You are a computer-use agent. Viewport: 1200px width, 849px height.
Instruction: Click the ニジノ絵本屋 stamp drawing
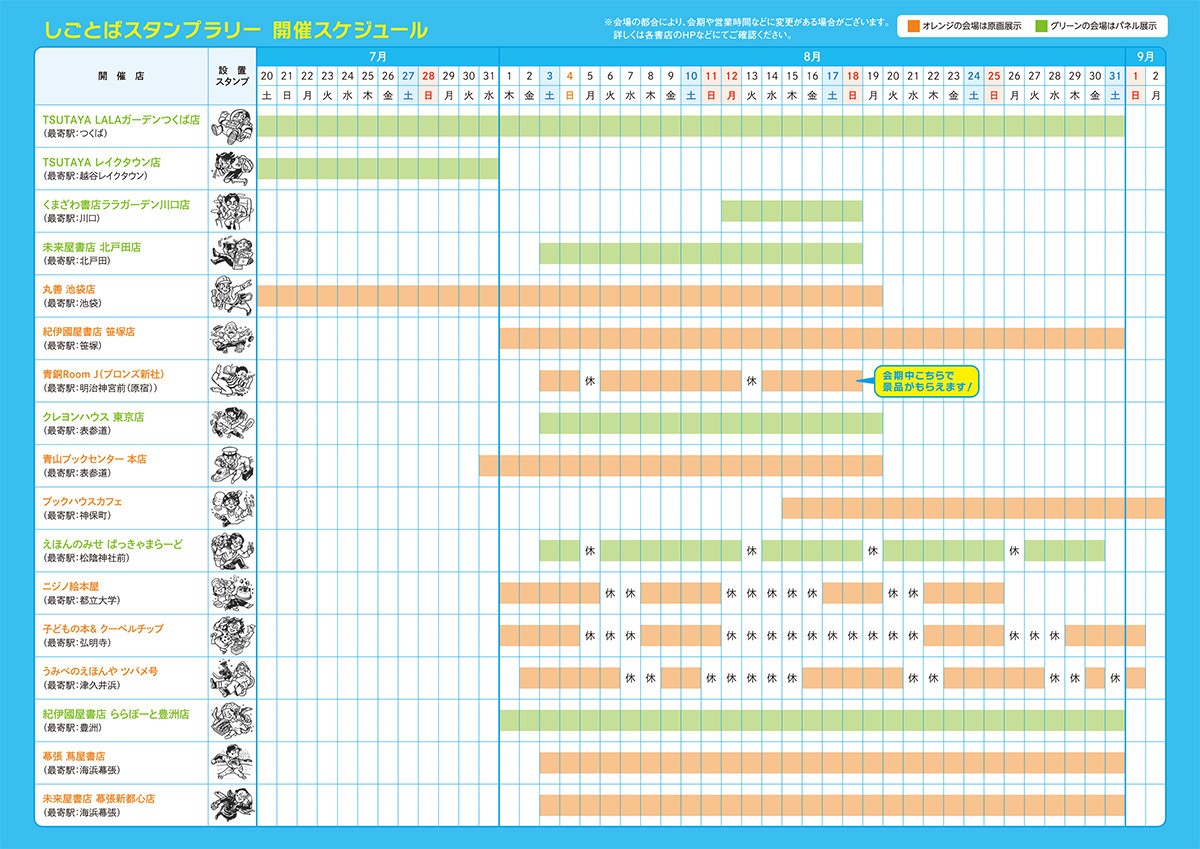click(232, 593)
